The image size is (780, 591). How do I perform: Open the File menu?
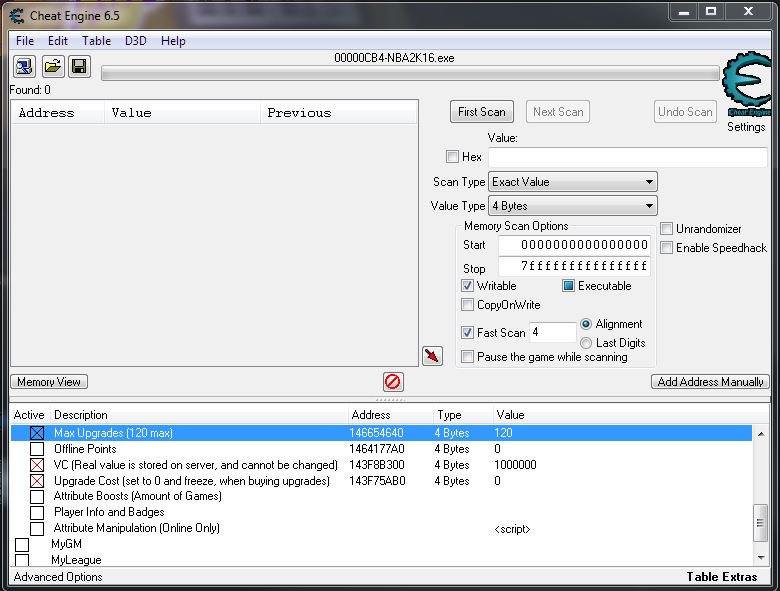(25, 41)
